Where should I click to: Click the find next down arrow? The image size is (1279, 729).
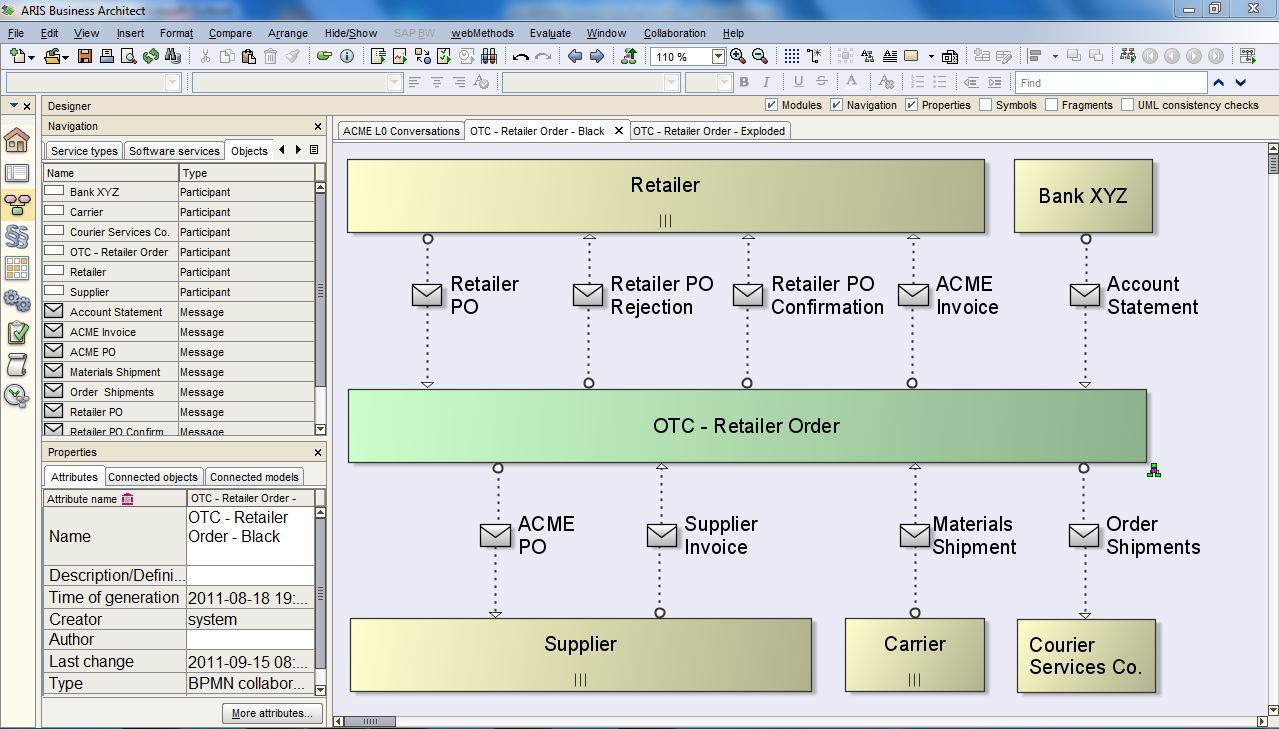[x=1241, y=83]
